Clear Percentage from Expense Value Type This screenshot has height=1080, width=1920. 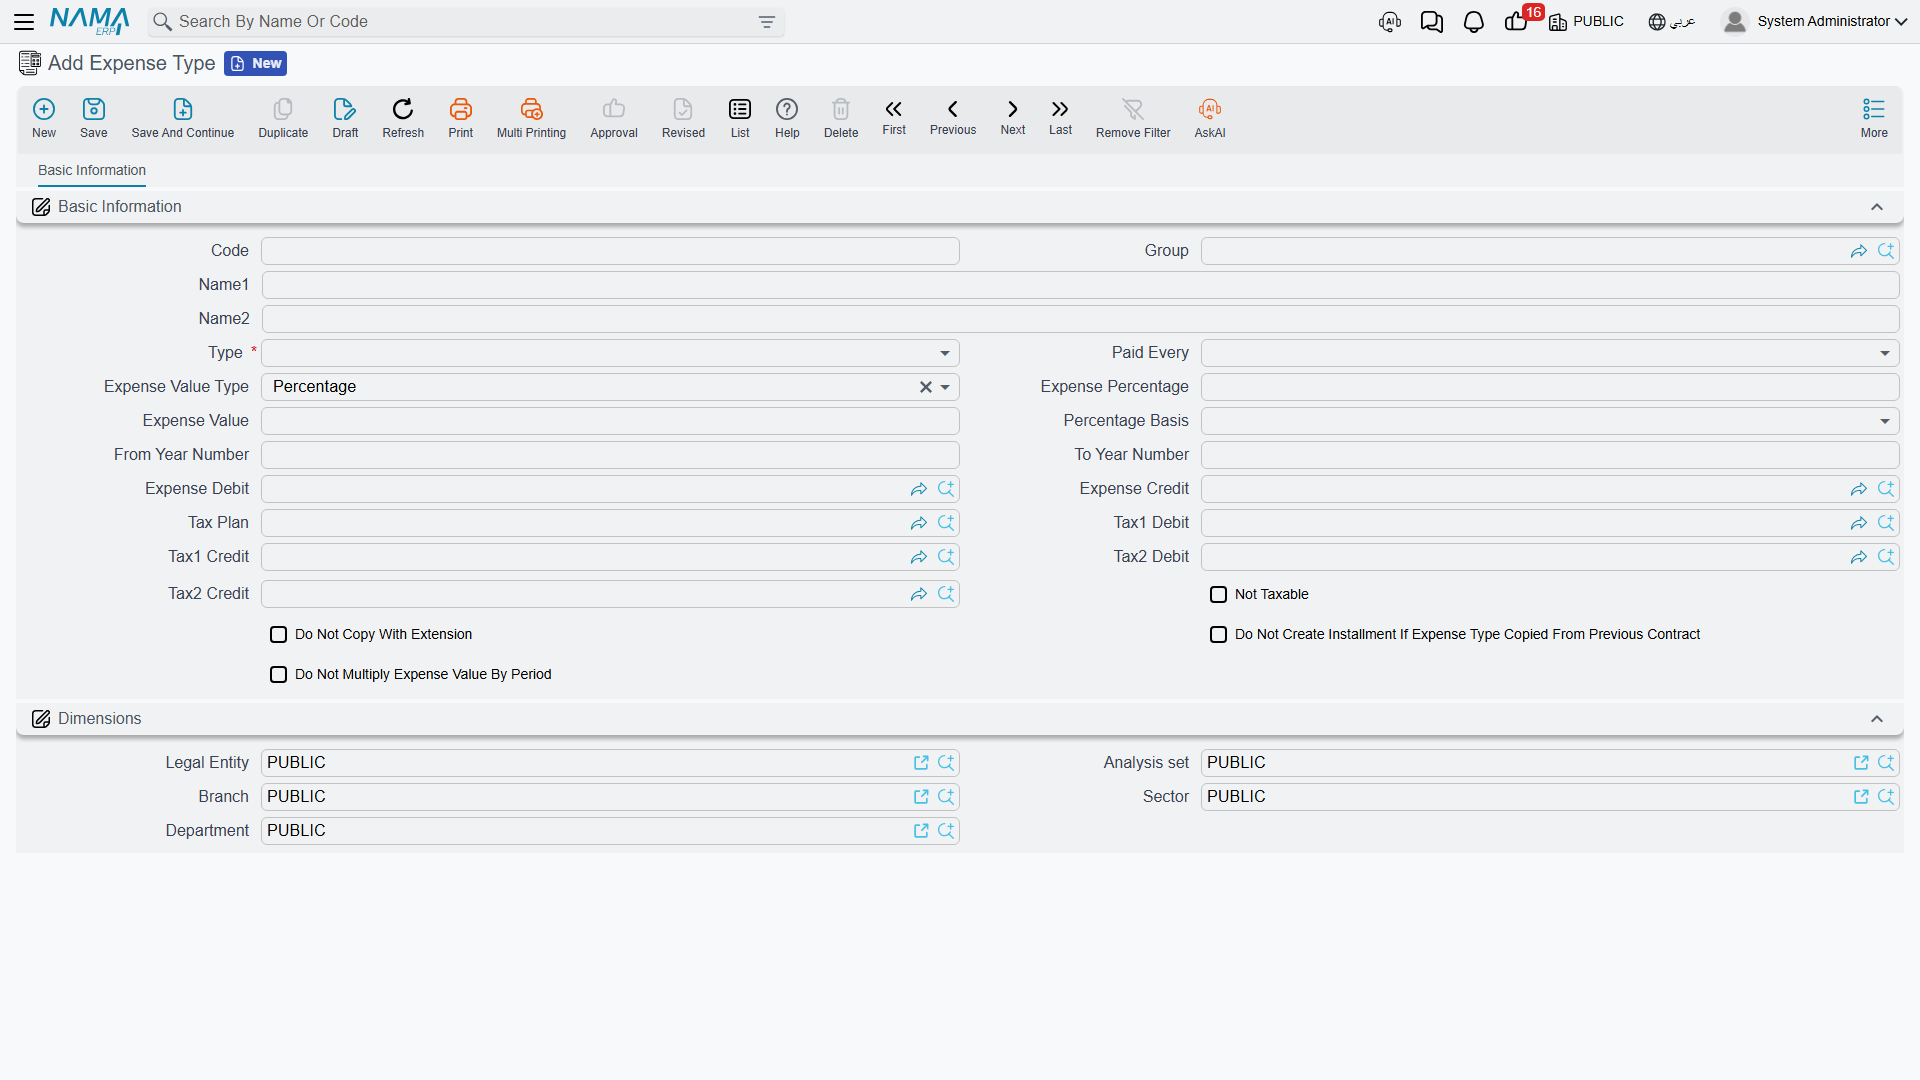tap(926, 387)
